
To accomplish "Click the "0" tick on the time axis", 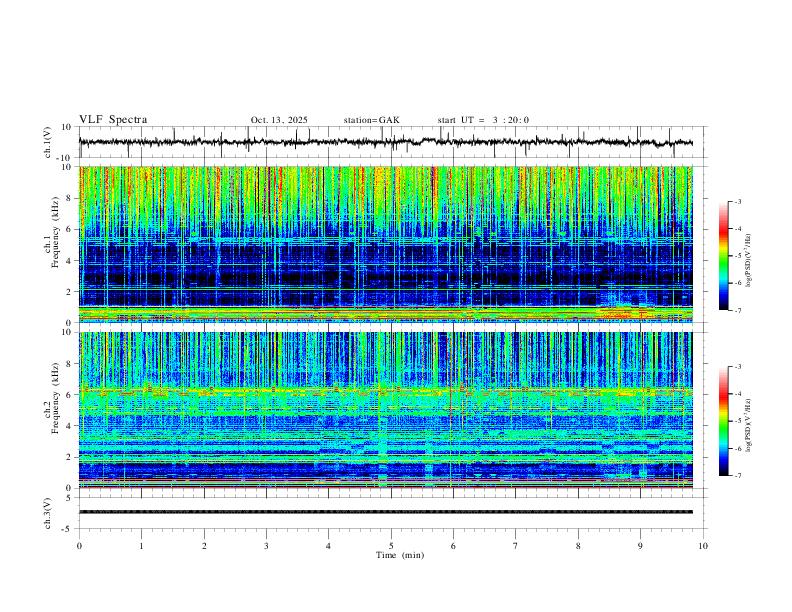I will click(x=79, y=546).
